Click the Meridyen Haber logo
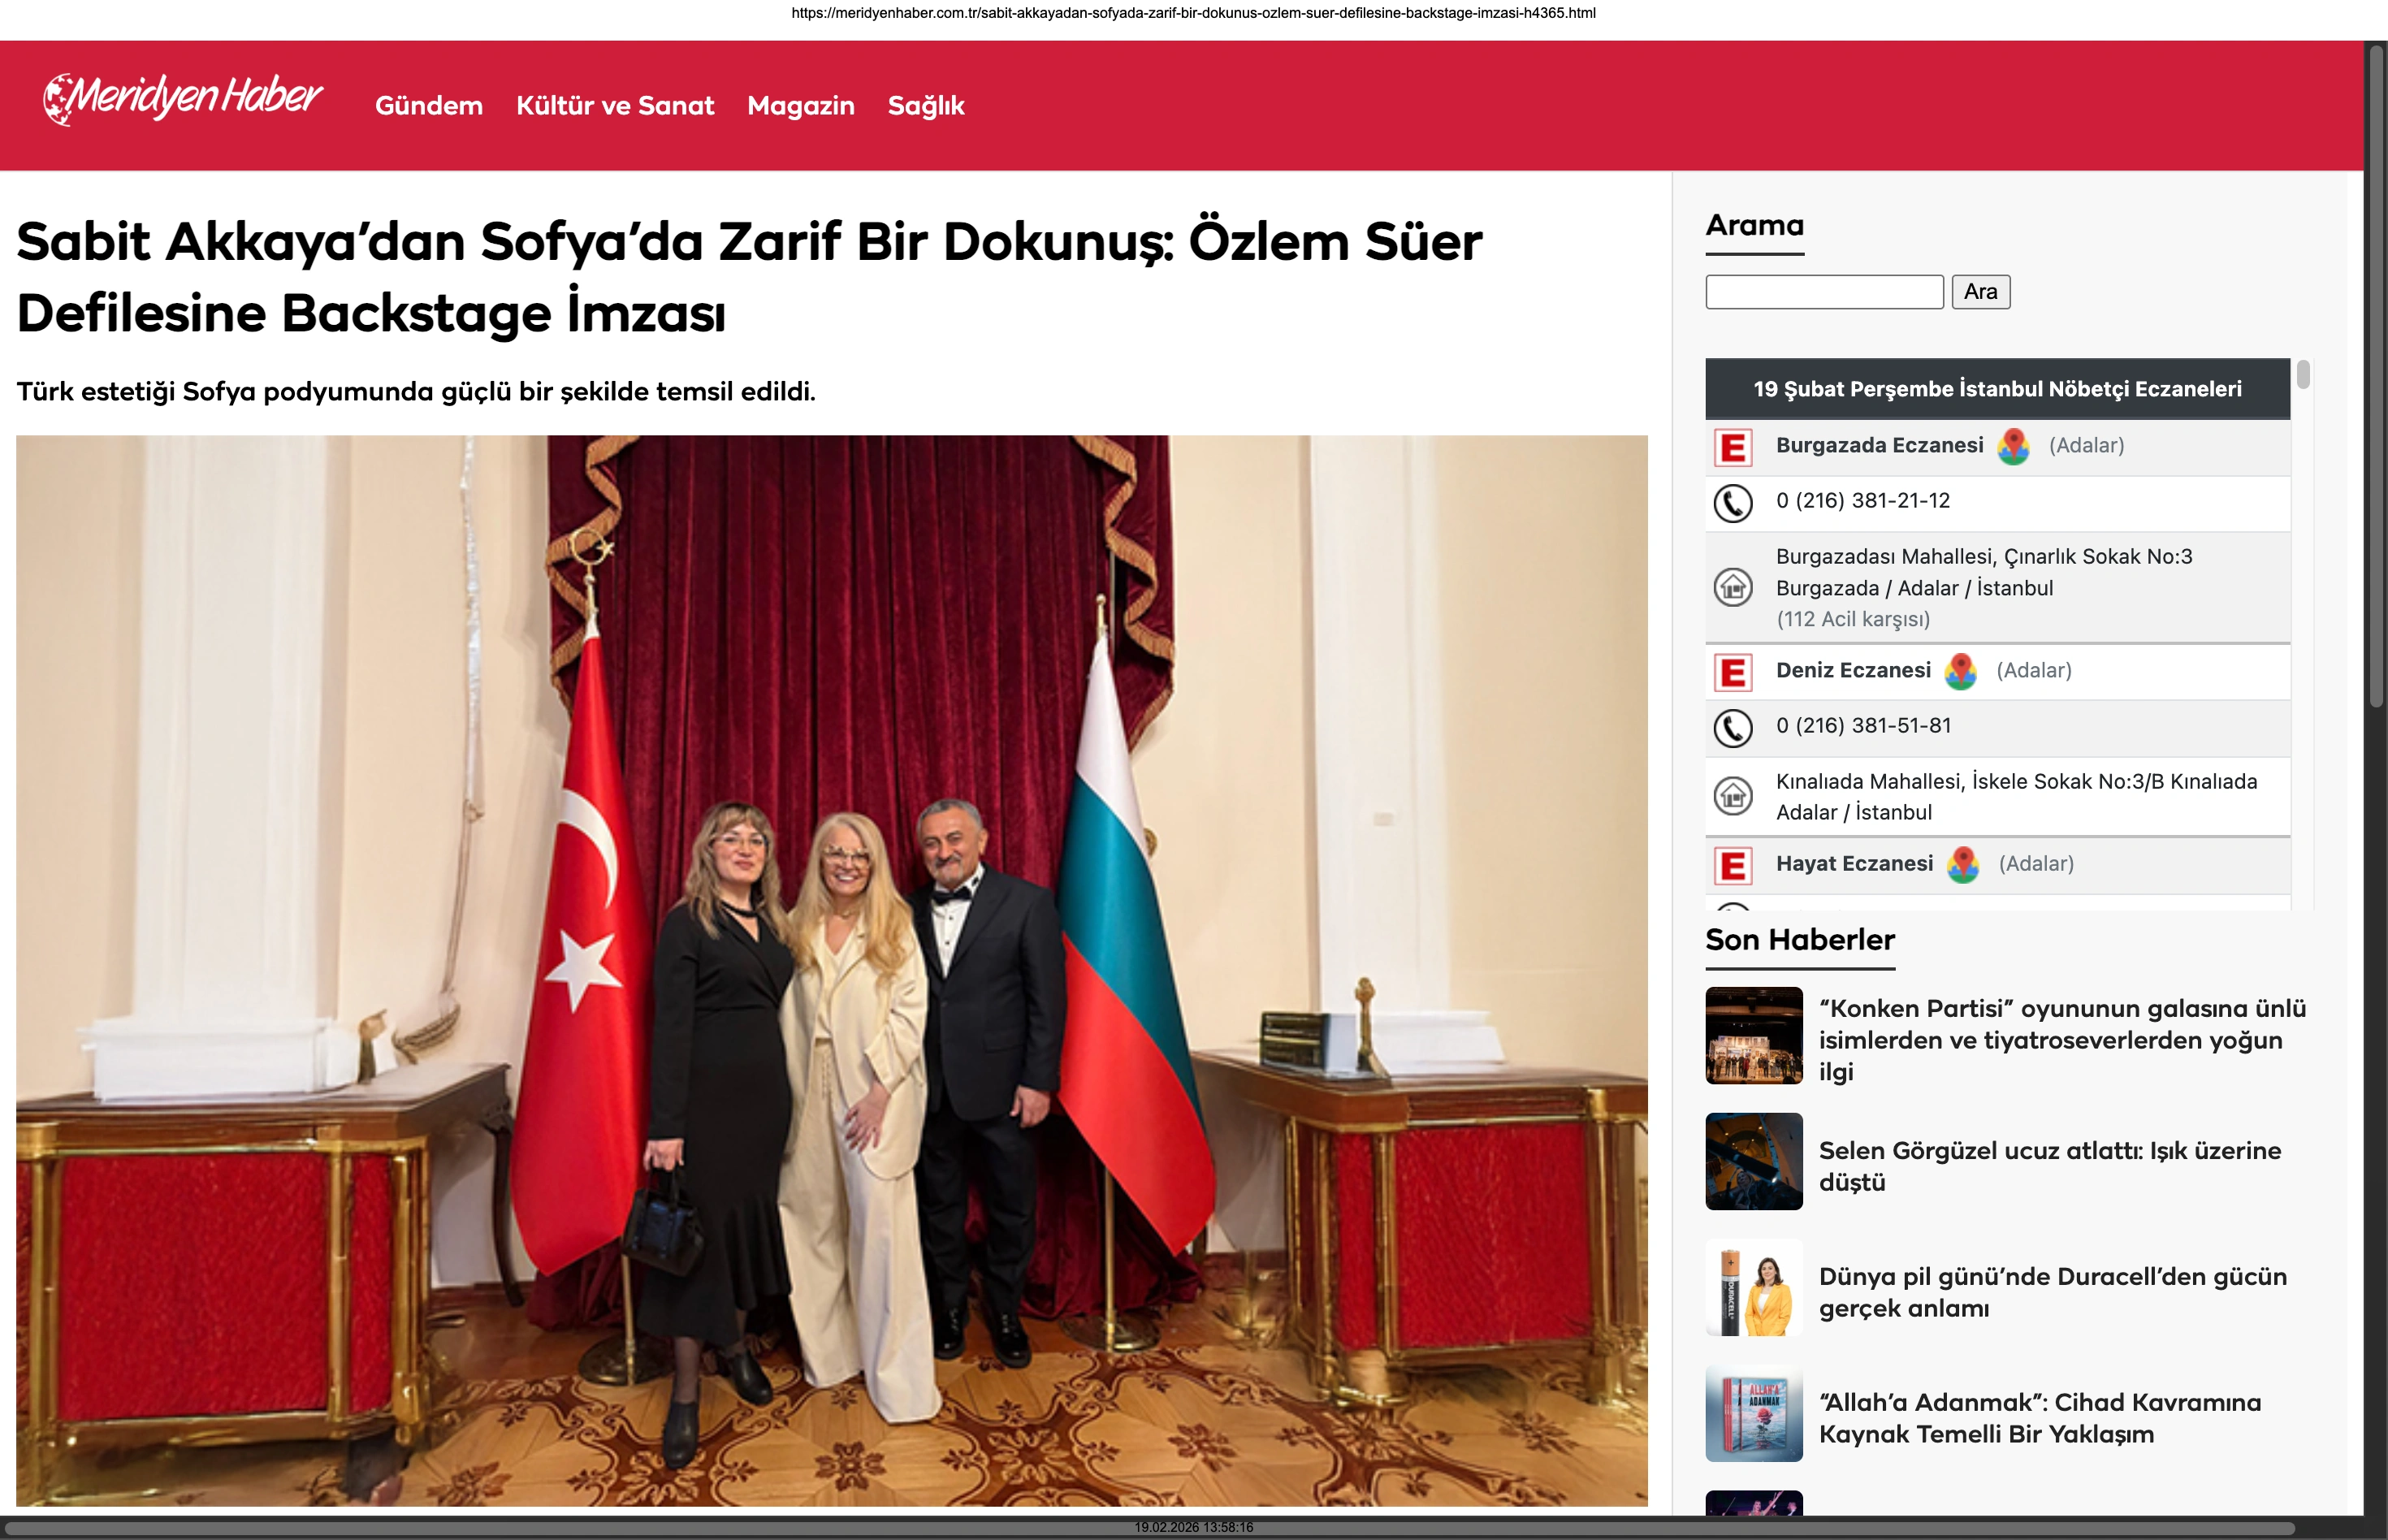2388x1540 pixels. (x=183, y=99)
